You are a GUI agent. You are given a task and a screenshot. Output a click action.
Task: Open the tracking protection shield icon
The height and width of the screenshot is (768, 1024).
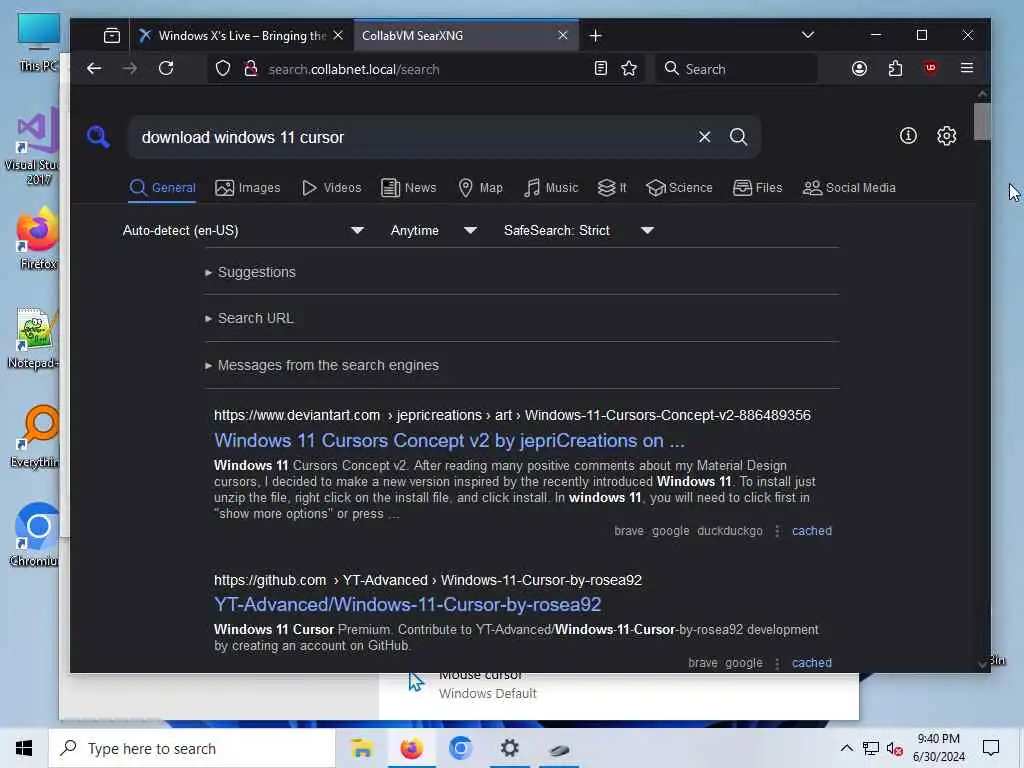(223, 69)
